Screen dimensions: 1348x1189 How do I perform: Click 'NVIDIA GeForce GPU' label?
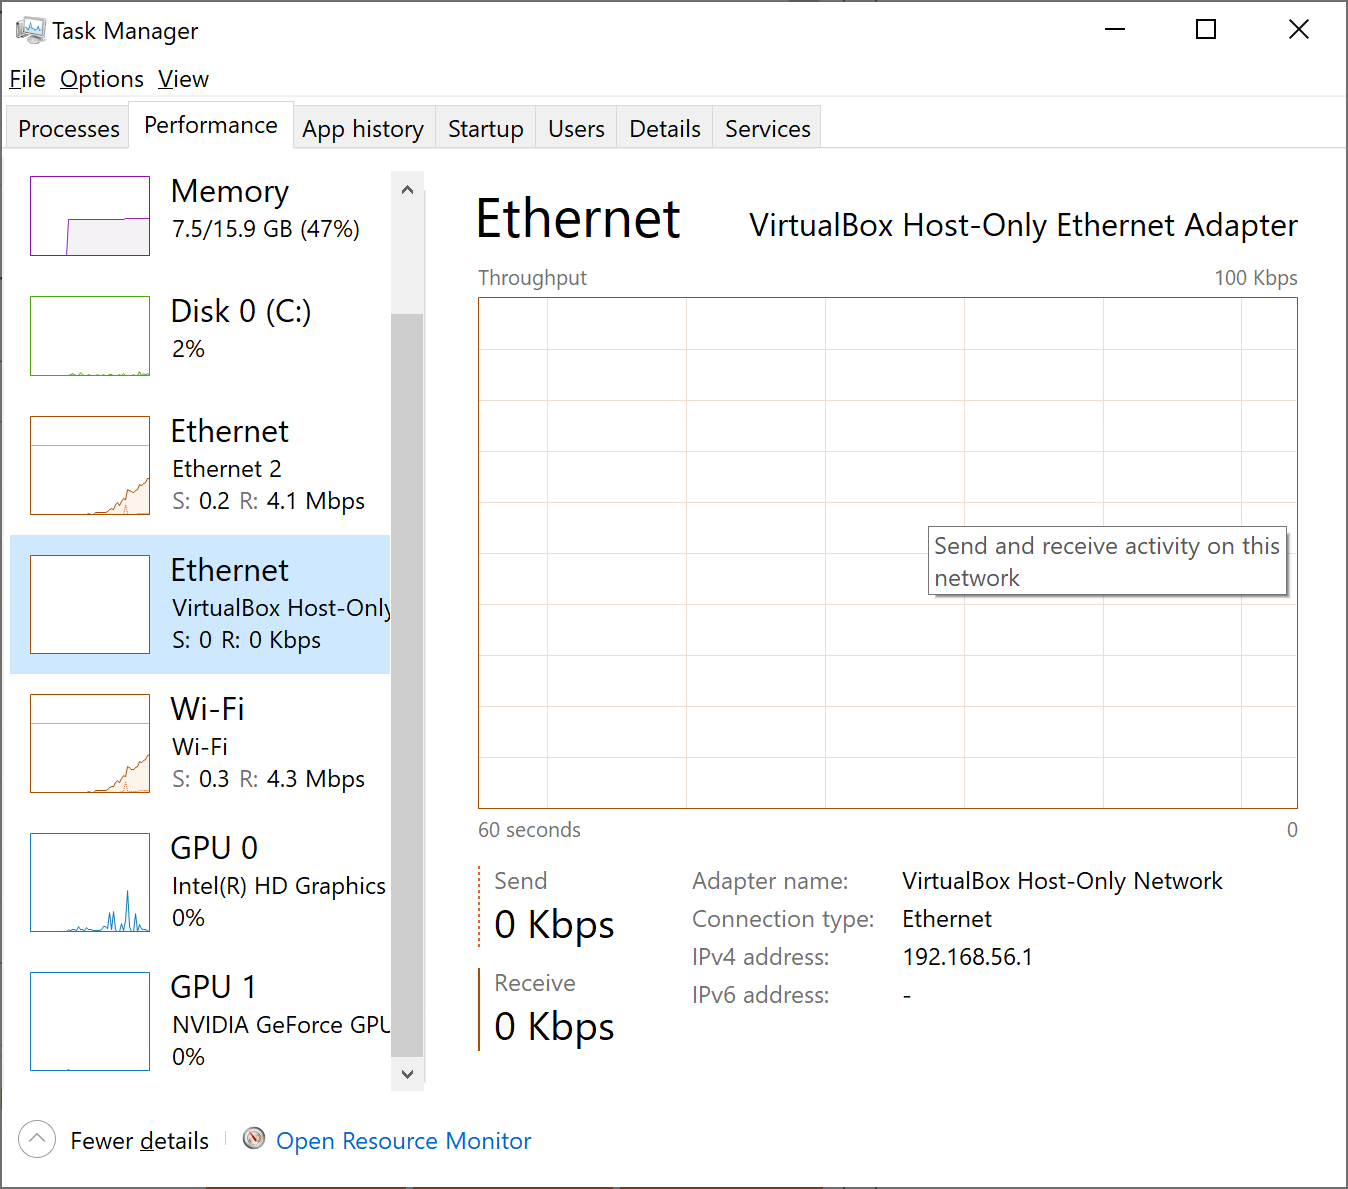(x=281, y=1025)
